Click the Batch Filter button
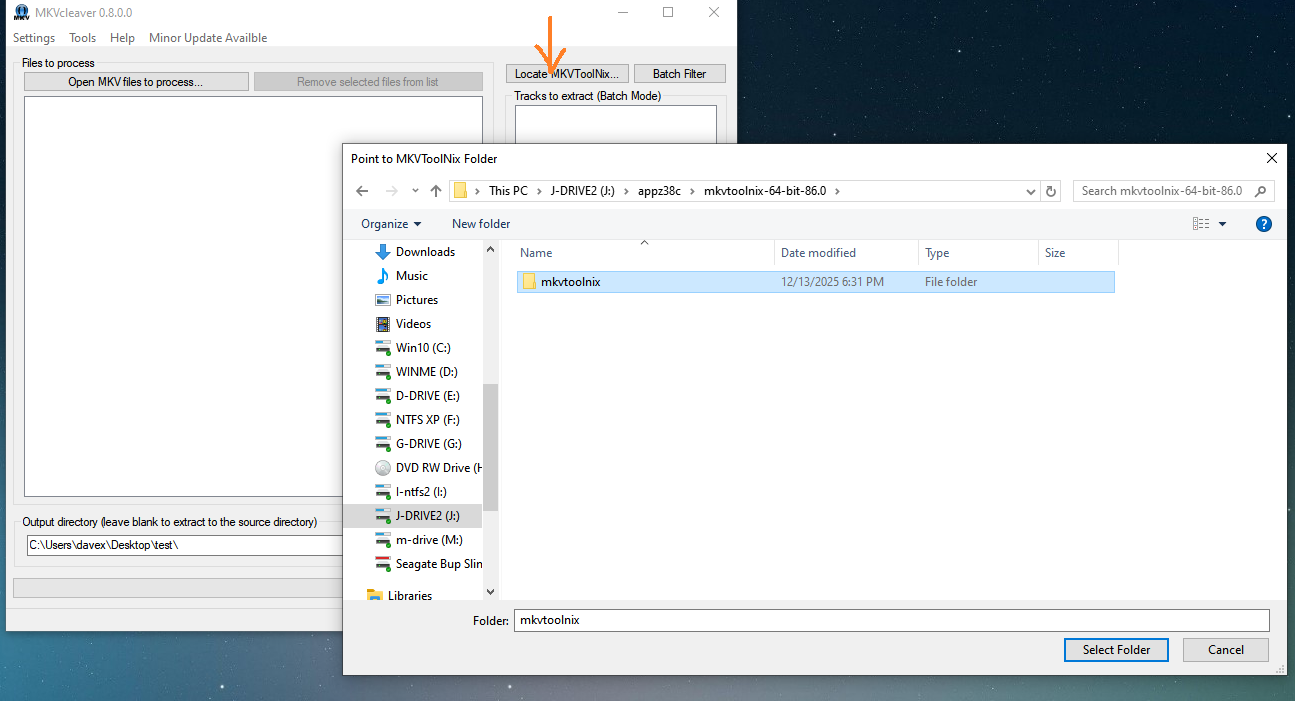Image resolution: width=1295 pixels, height=701 pixels. coord(680,74)
